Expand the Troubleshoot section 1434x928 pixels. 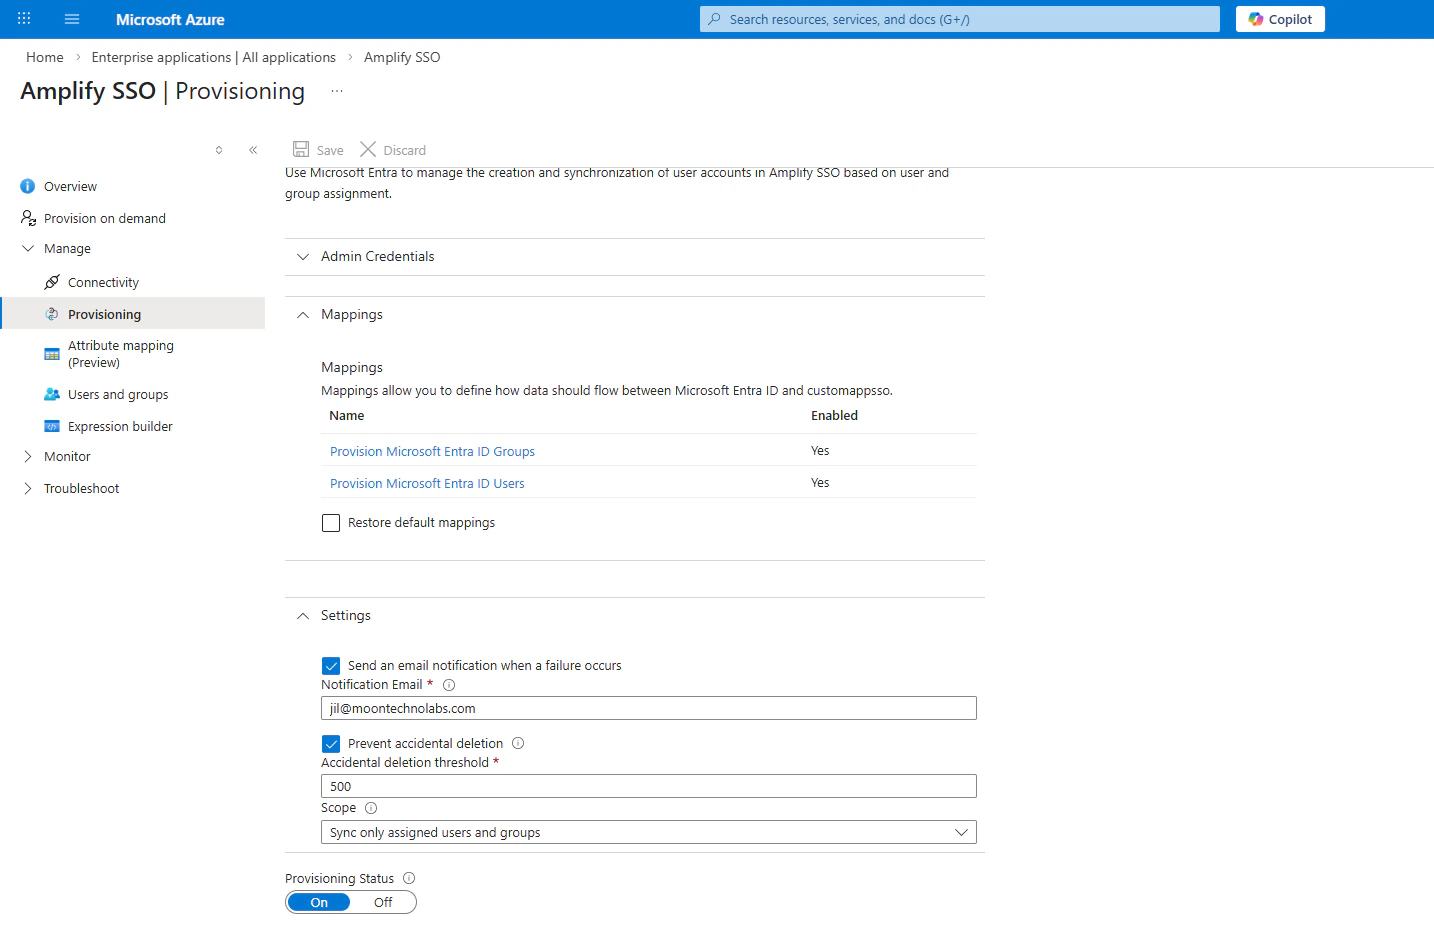81,488
